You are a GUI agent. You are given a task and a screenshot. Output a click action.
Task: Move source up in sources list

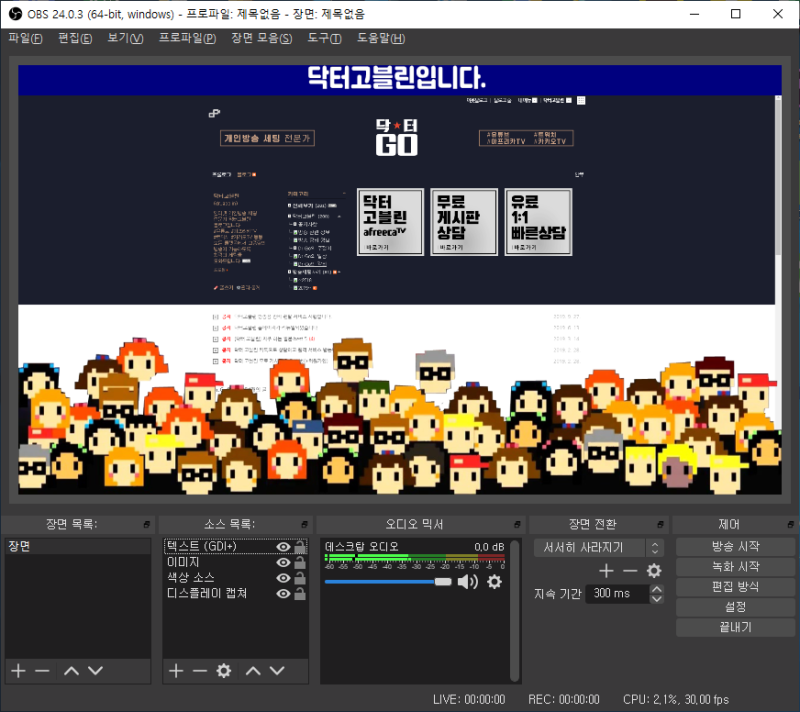point(253,671)
